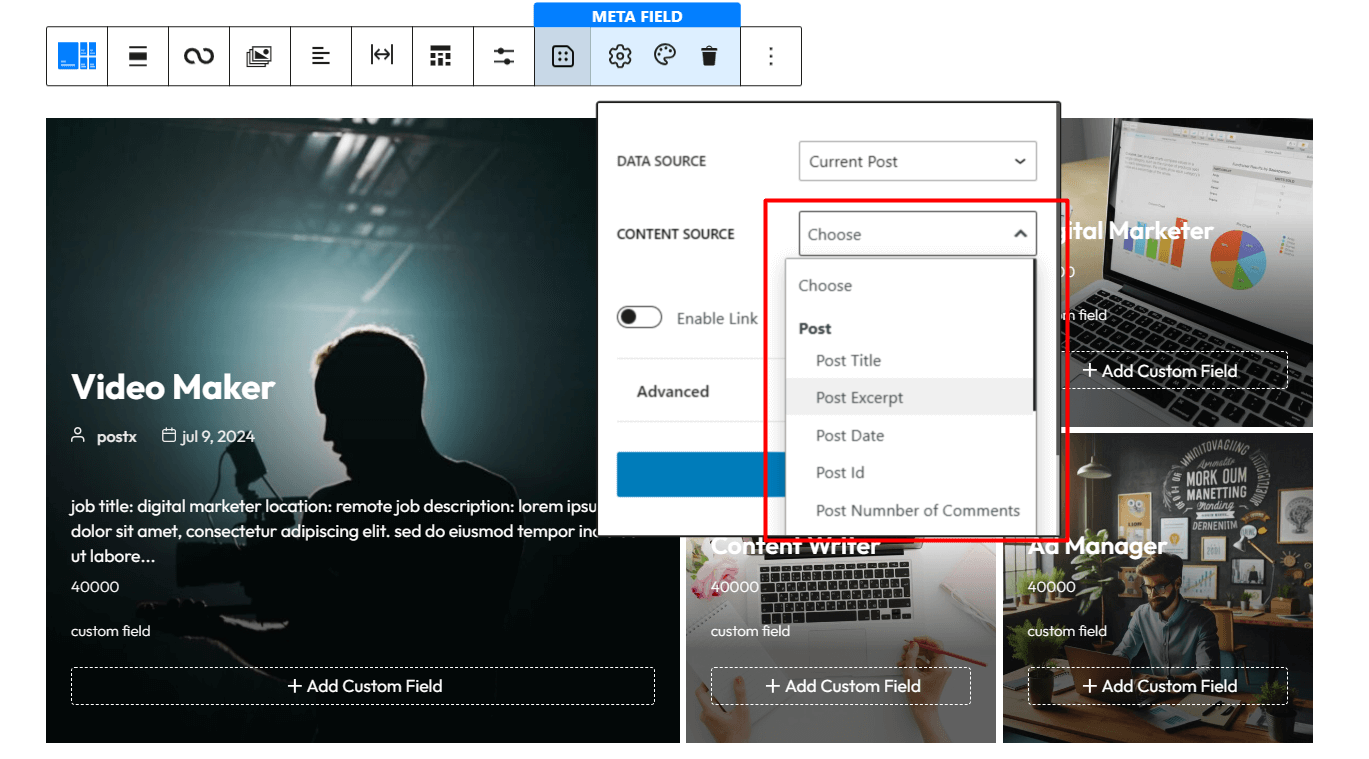Open the three-dot options menu
Screen dimensions: 1369x759
[771, 55]
